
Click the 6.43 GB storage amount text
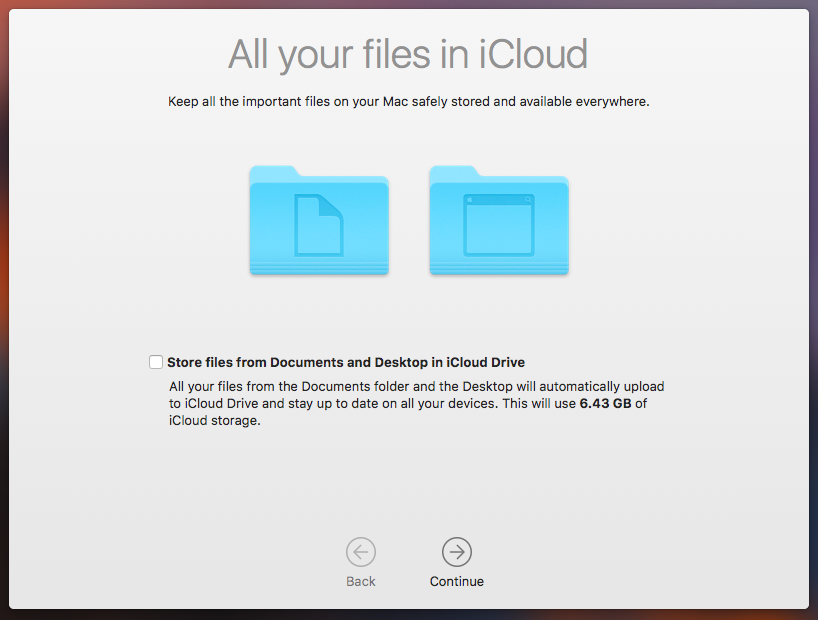(x=606, y=404)
